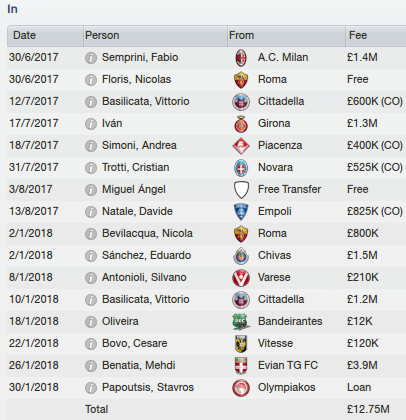The width and height of the screenshot is (406, 420).
Task: Sort by the Fee column header
Action: [x=376, y=36]
